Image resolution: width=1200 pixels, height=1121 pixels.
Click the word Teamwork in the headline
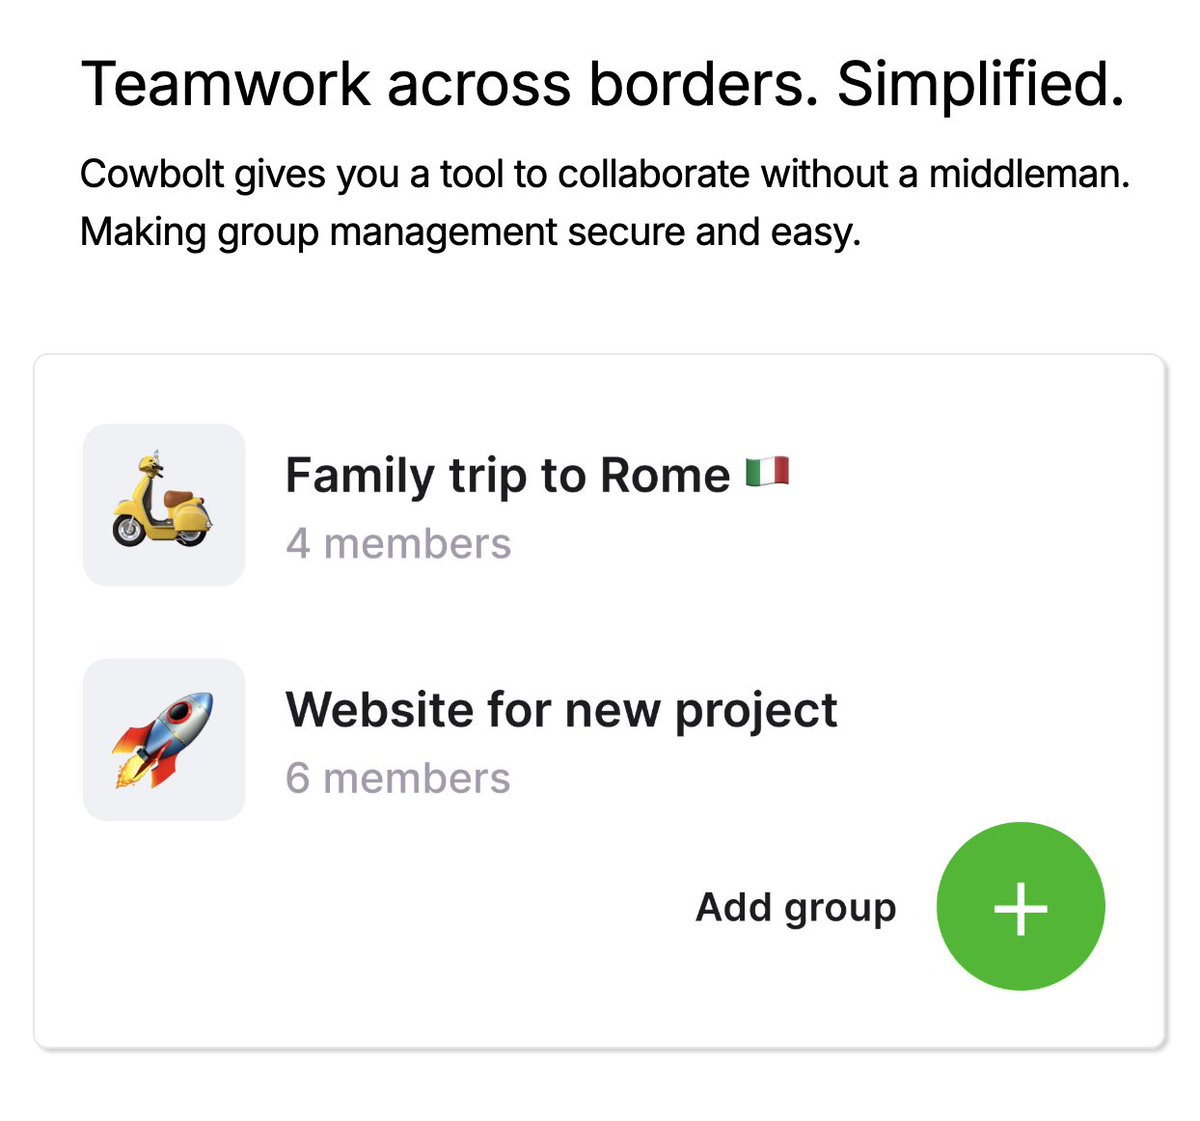tap(226, 83)
